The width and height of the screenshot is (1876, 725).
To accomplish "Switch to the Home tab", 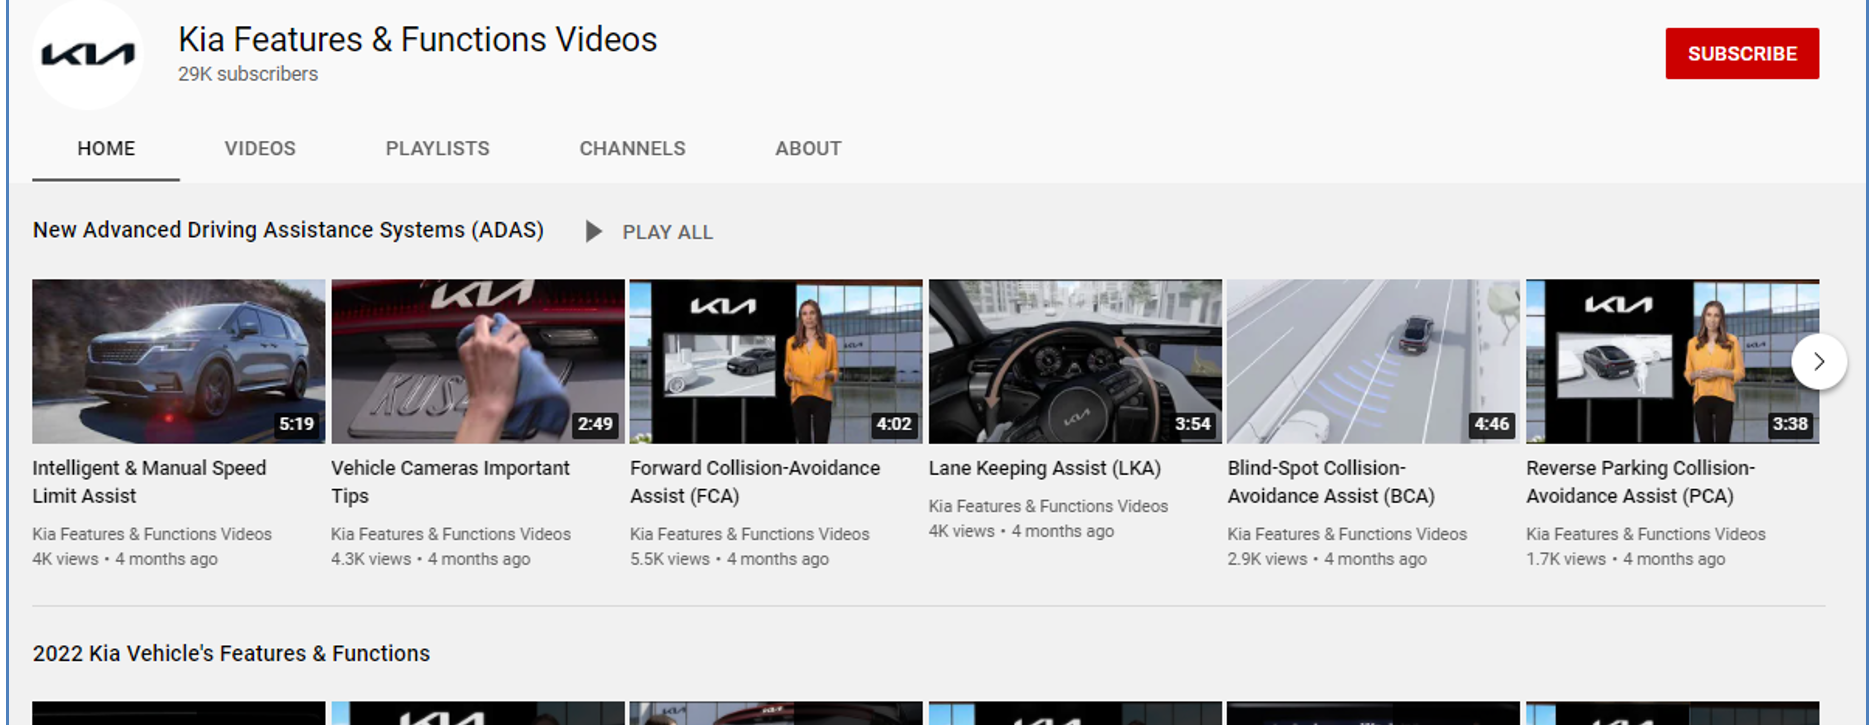I will coord(106,148).
